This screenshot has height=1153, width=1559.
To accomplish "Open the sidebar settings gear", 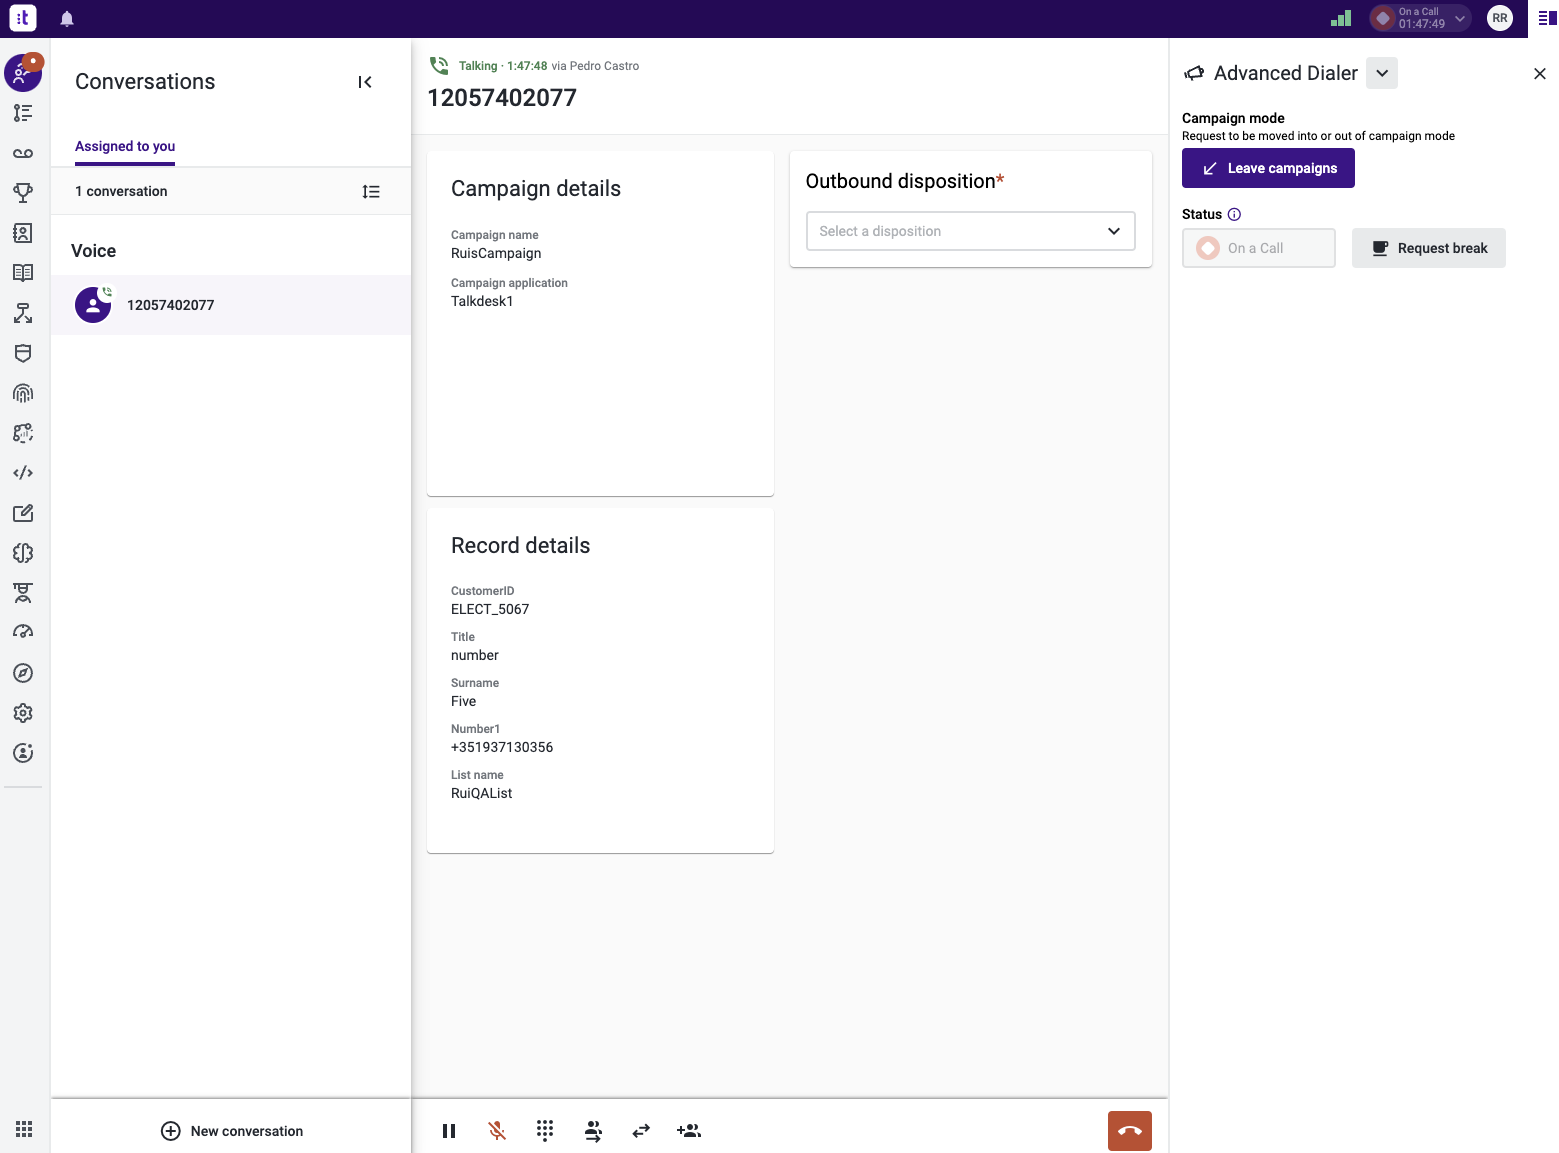I will 23,713.
